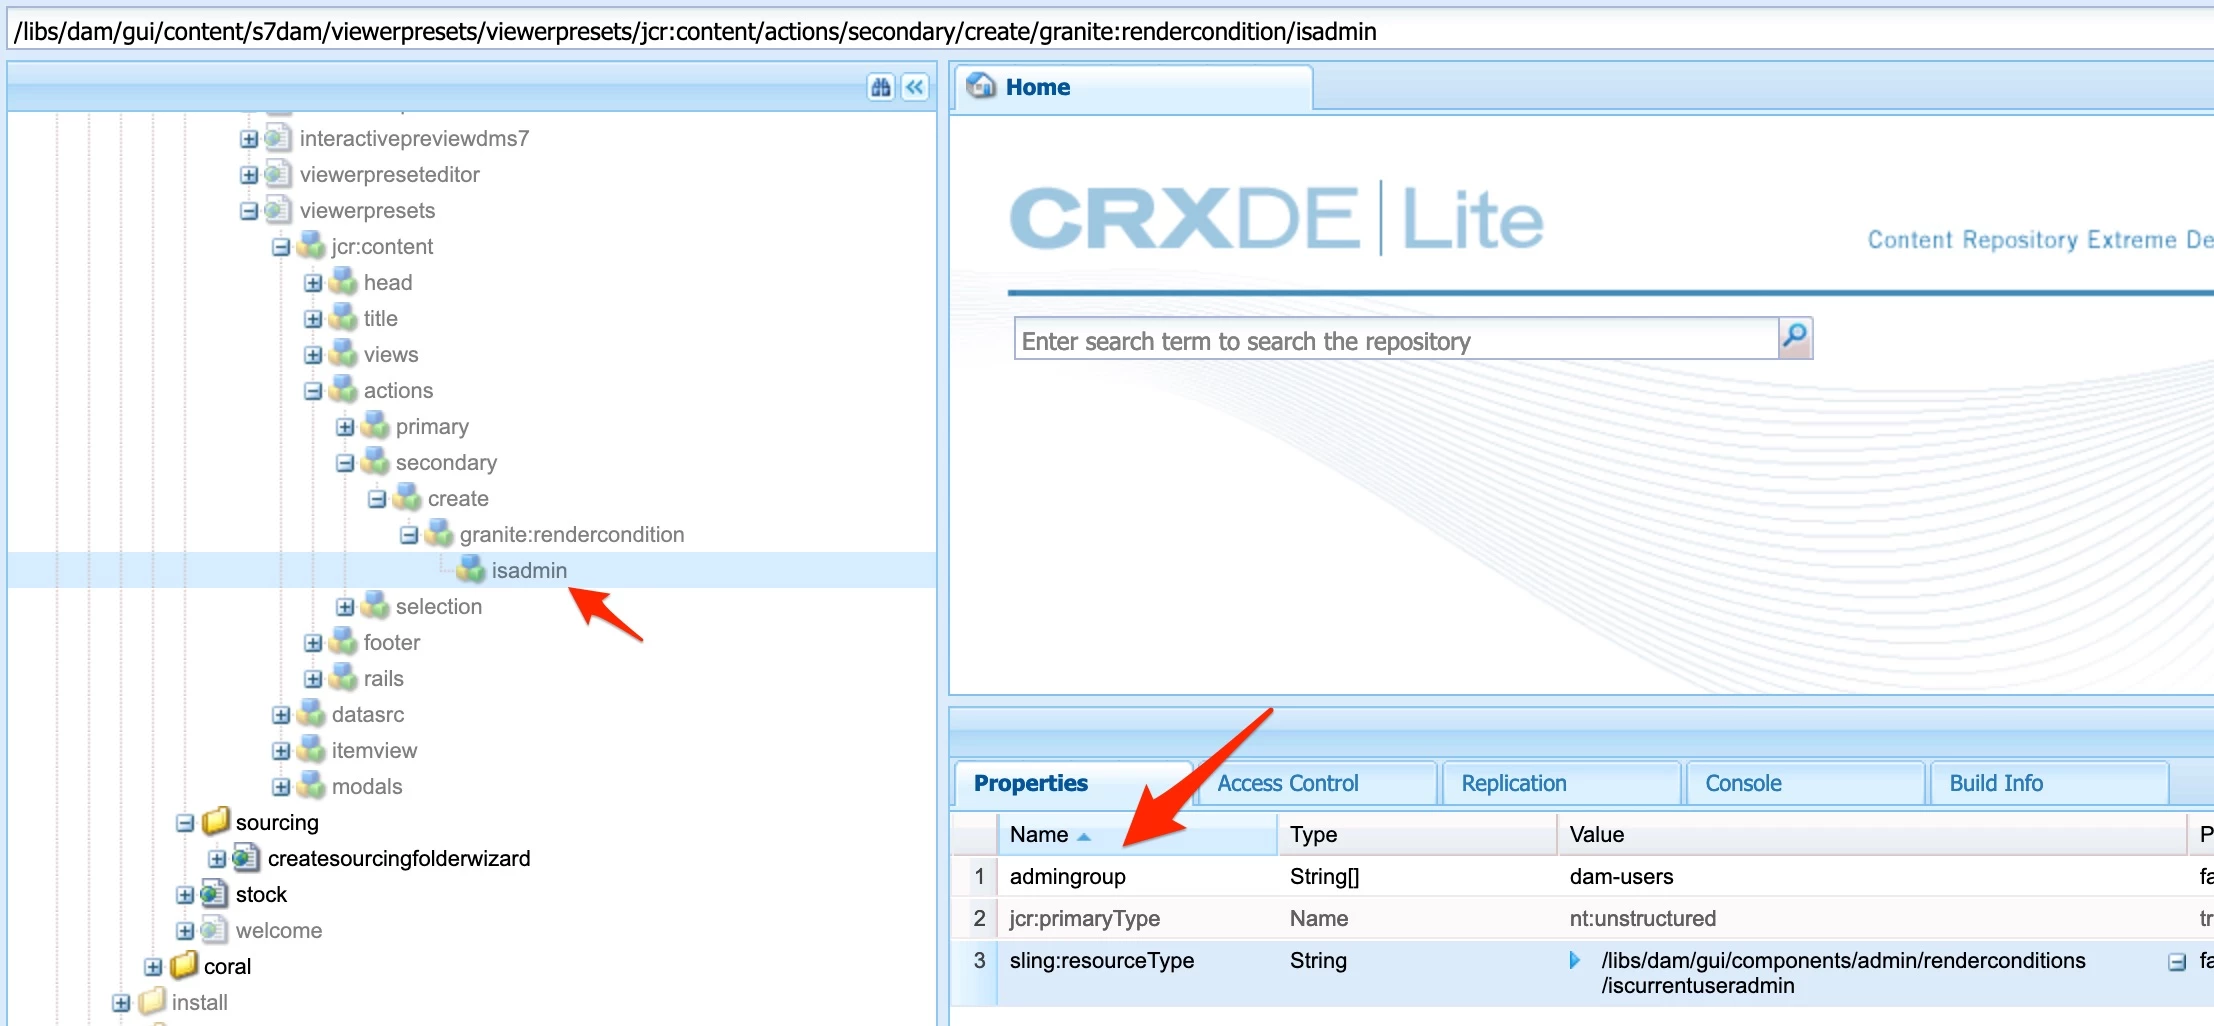
Task: Click the jcr:content node icon
Action: 311,246
